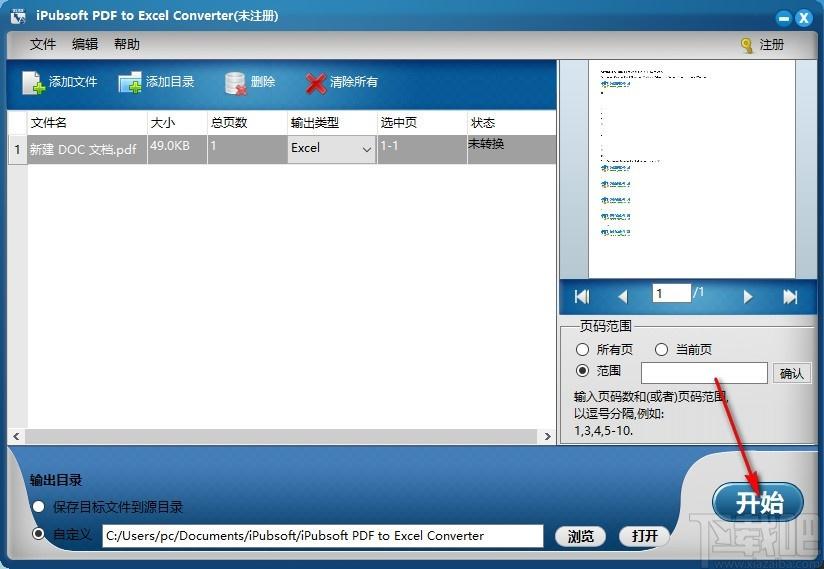Click row number 1 header
The height and width of the screenshot is (569, 824).
(17, 149)
